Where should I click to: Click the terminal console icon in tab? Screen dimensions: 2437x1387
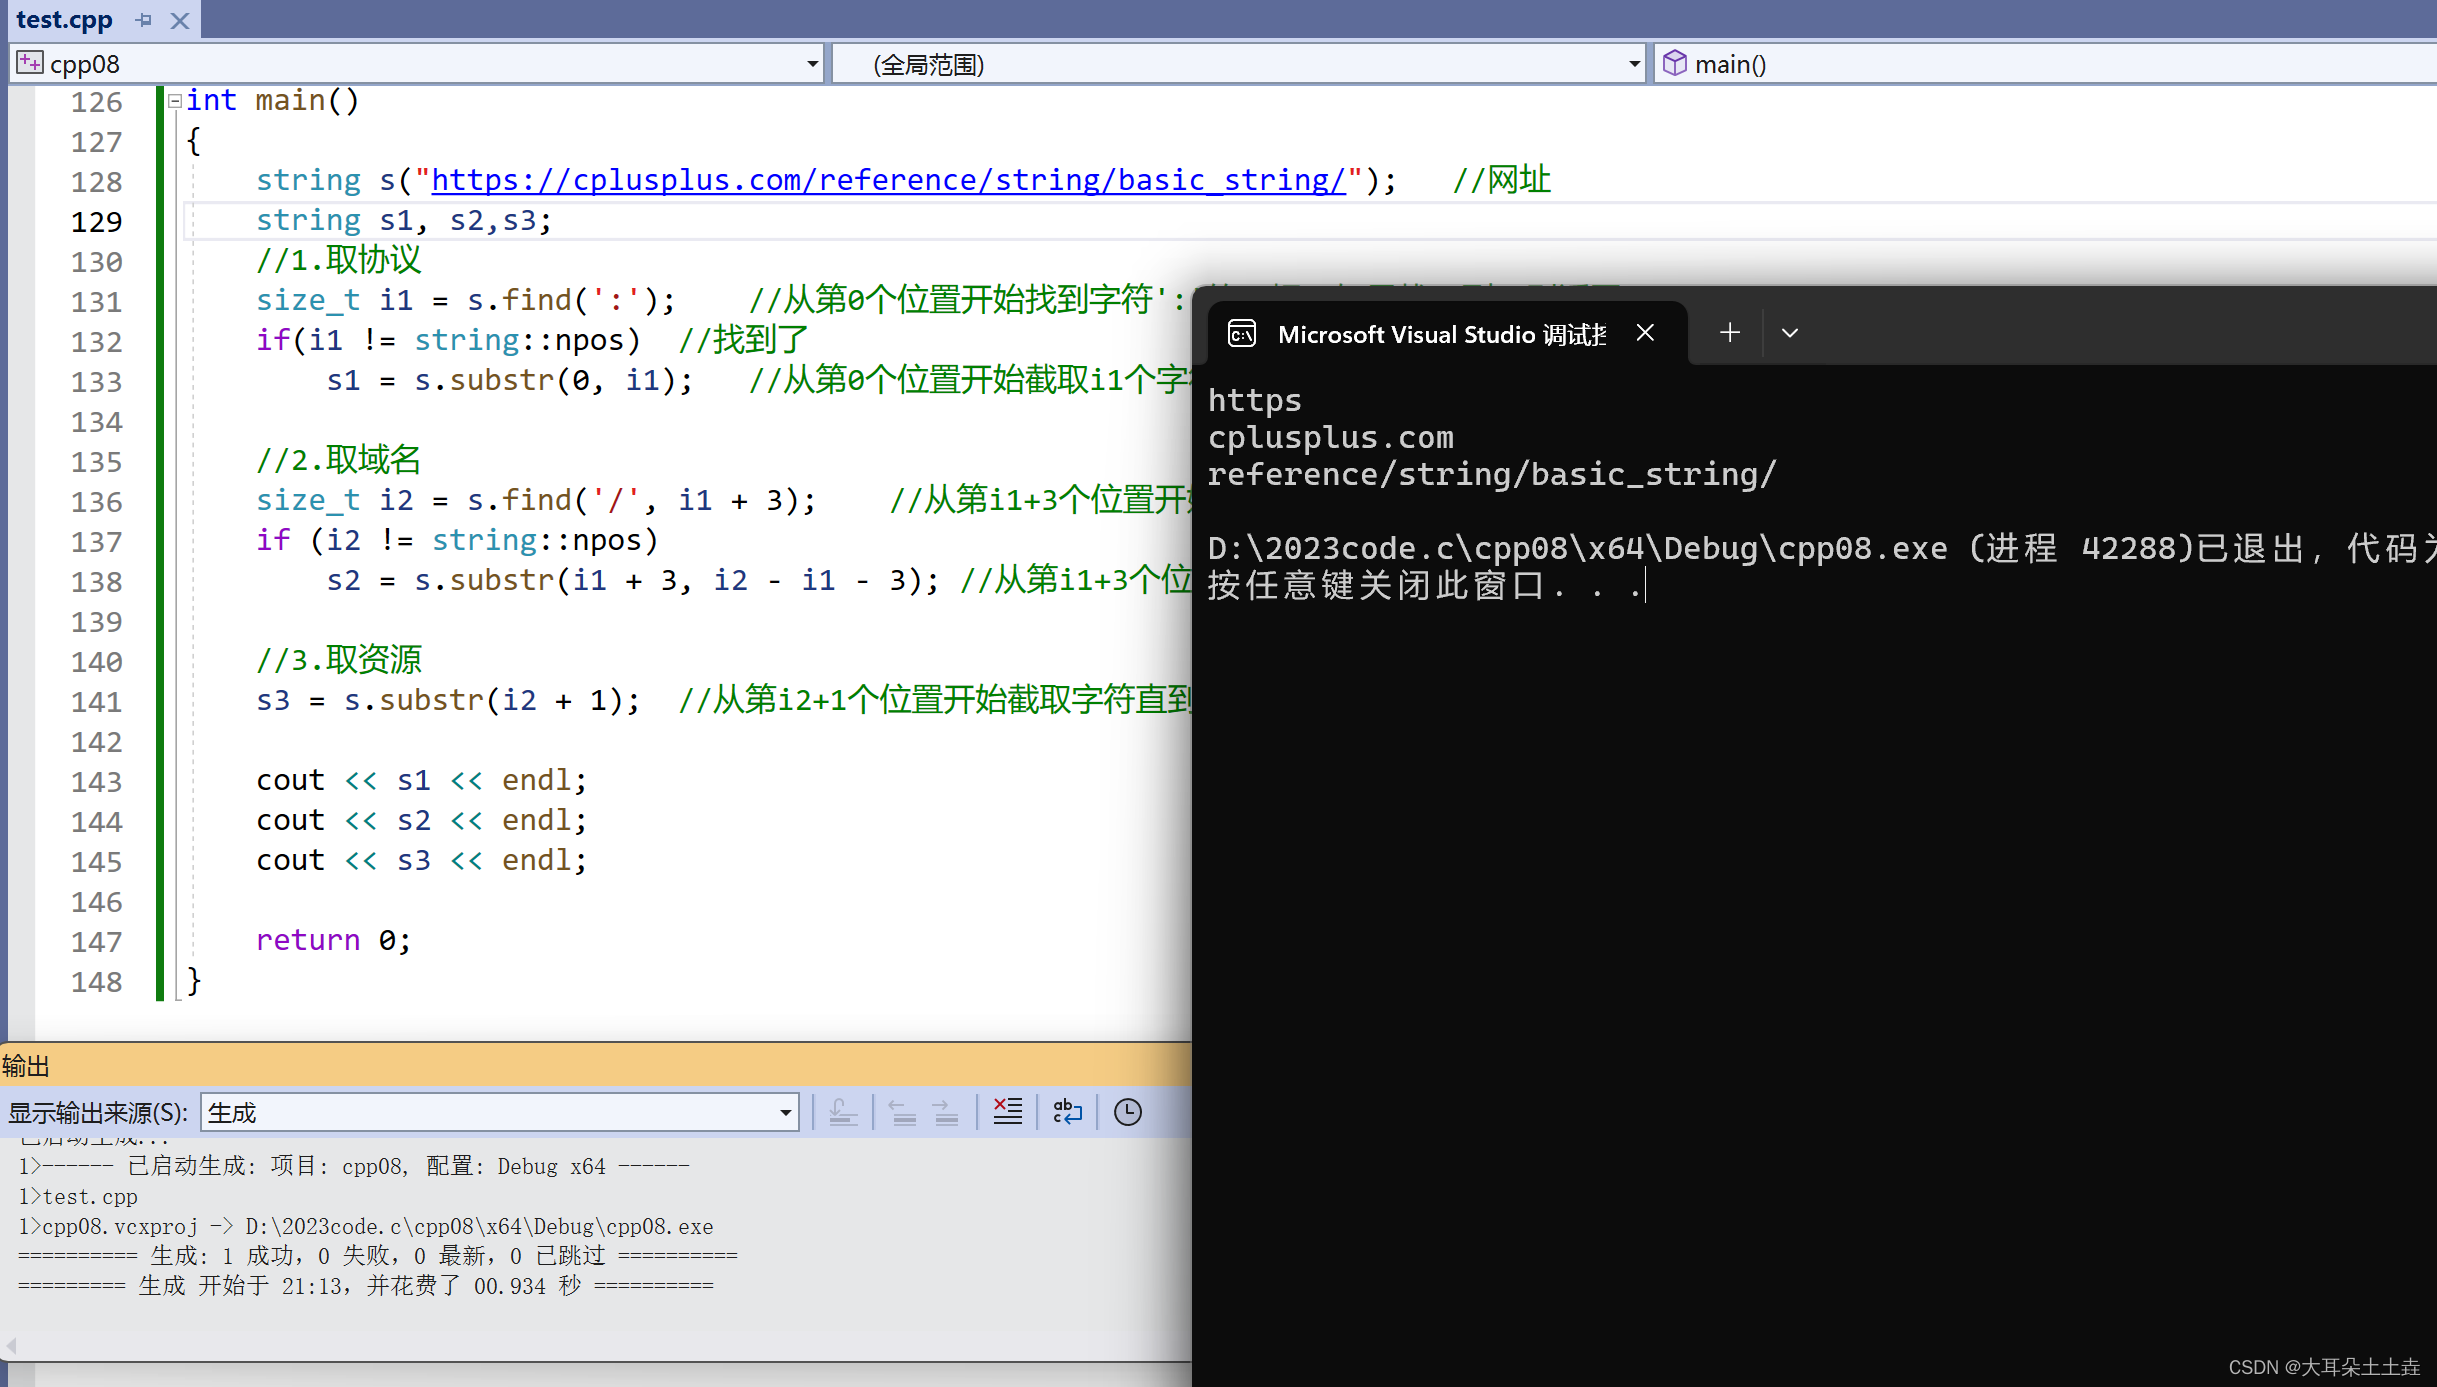[x=1242, y=334]
